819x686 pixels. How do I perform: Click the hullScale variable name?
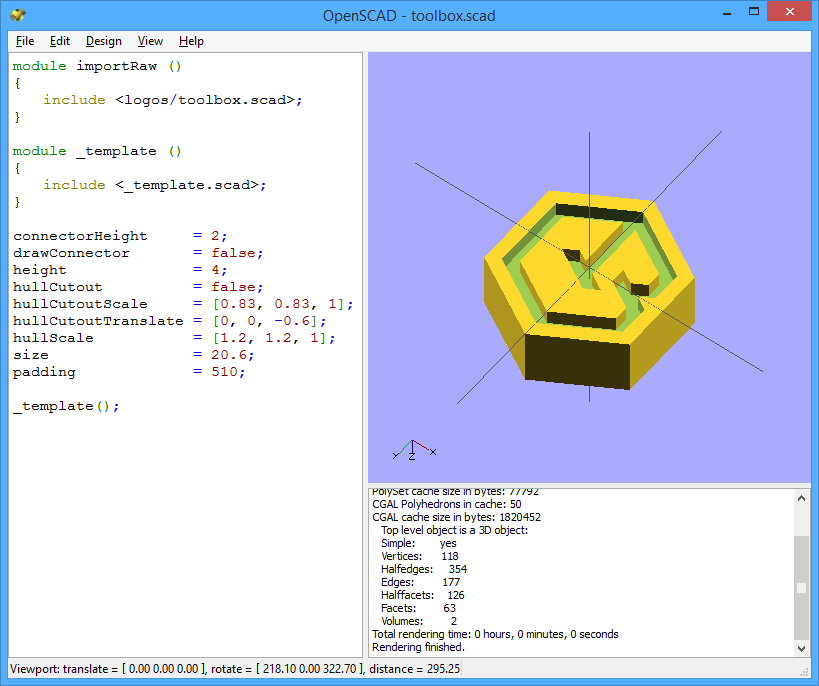[x=53, y=338]
